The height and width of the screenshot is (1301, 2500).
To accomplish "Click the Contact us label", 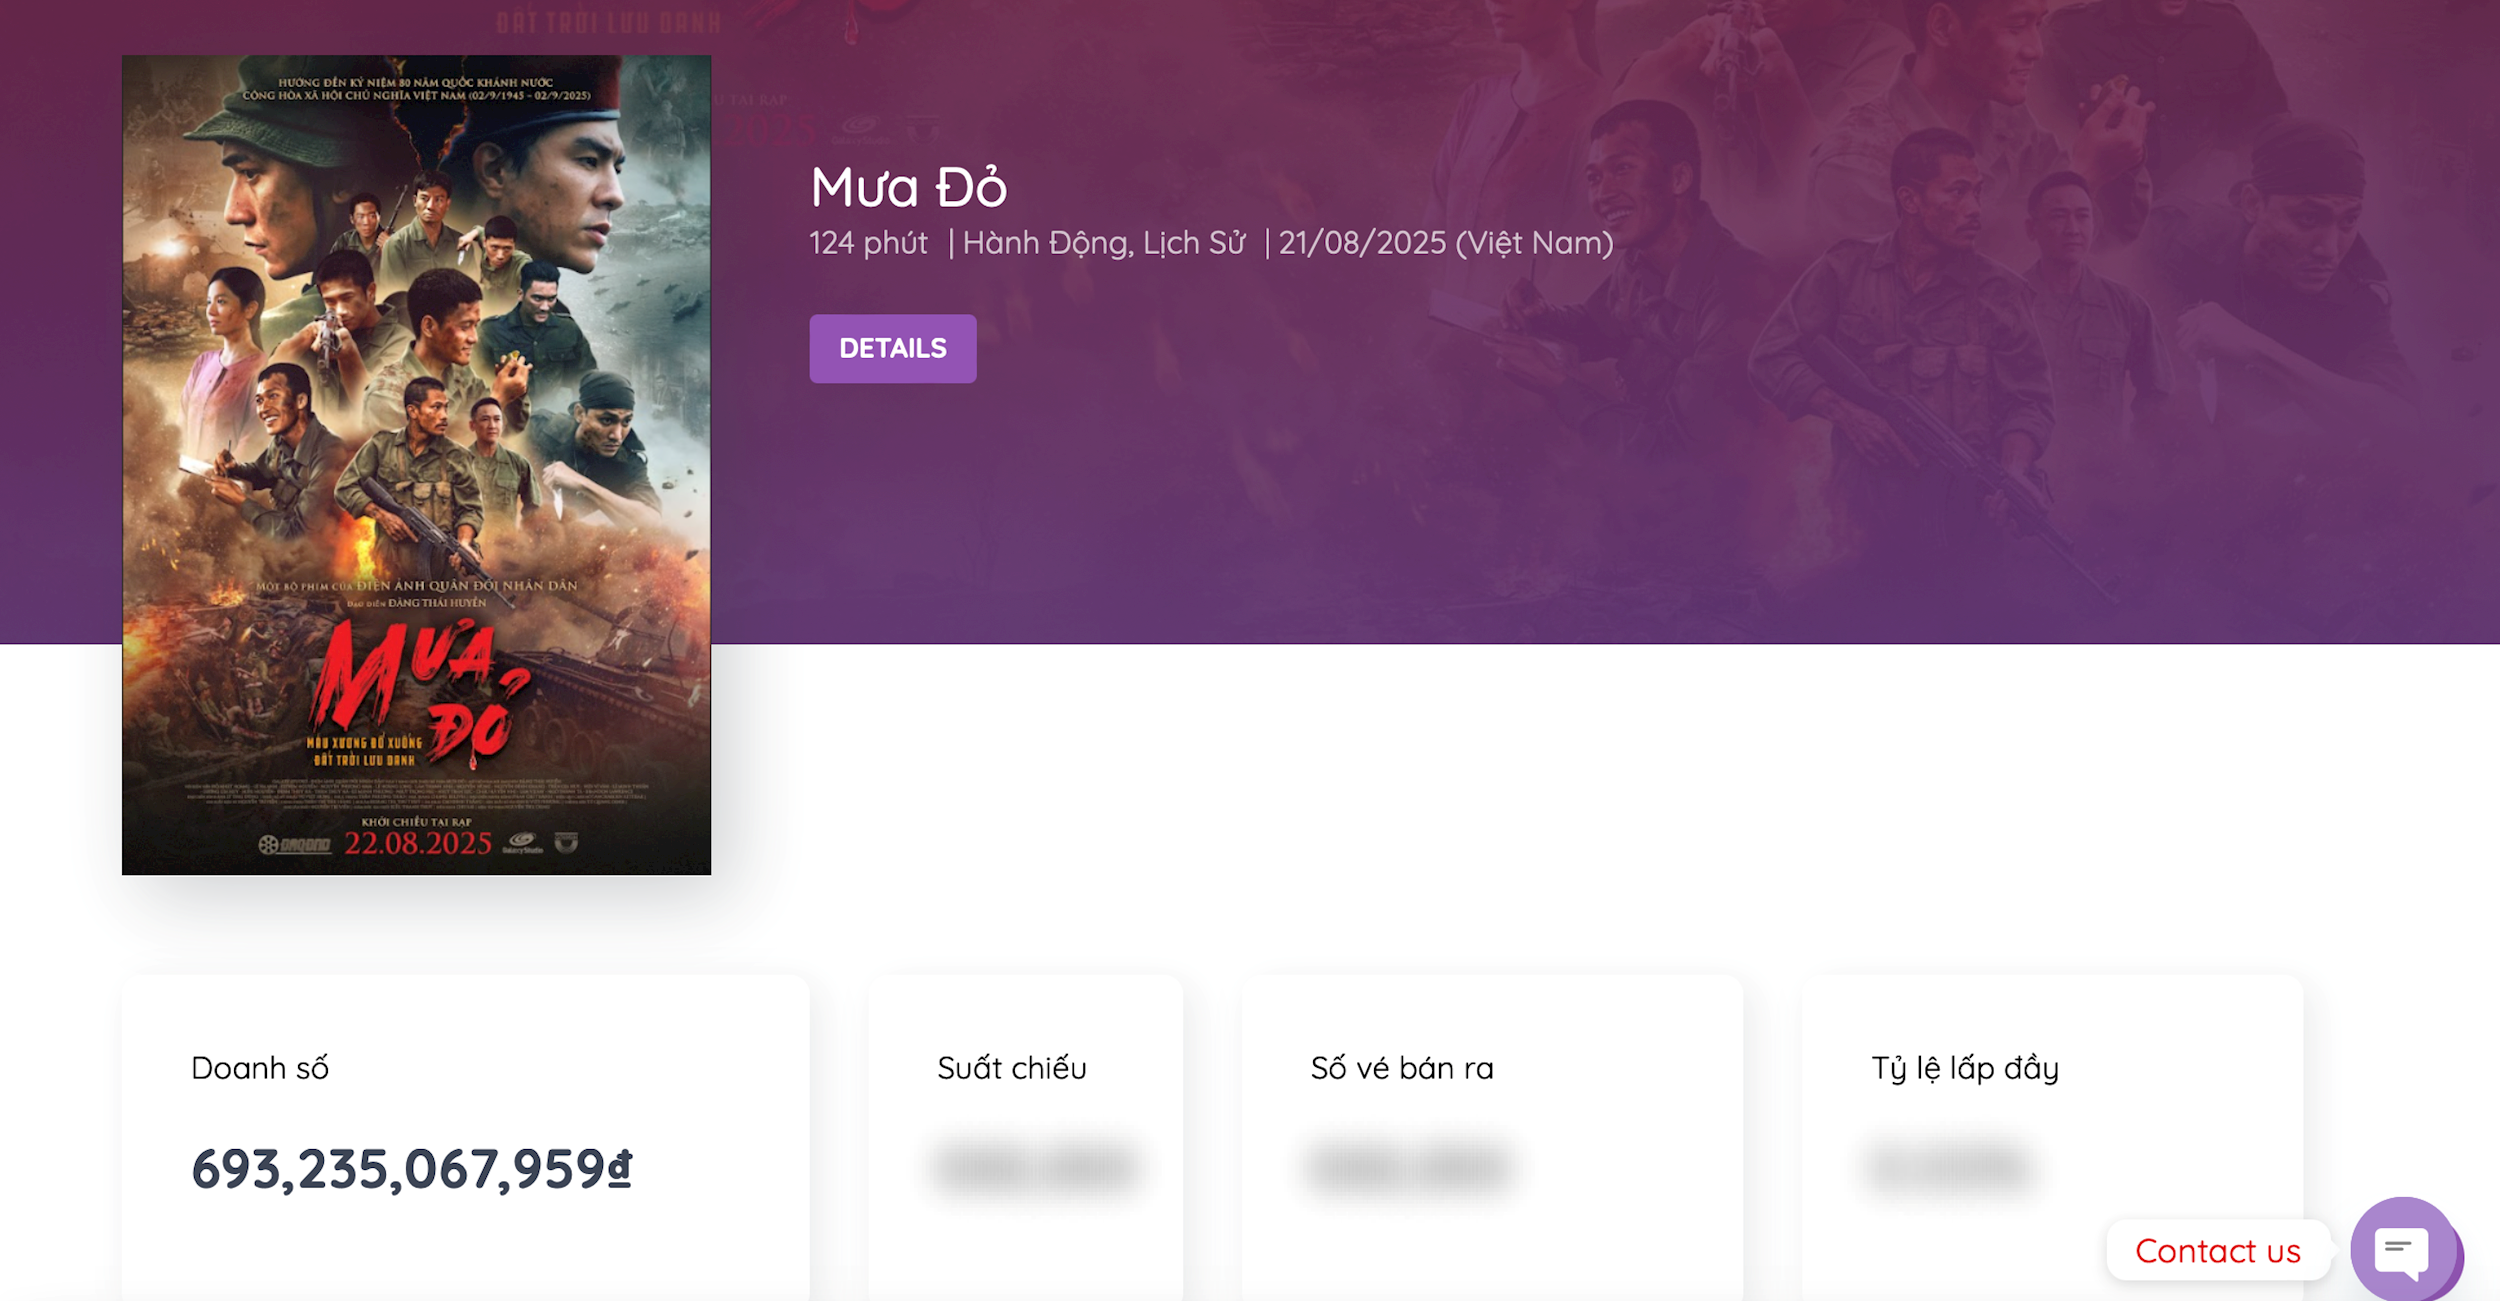I will coord(2217,1251).
